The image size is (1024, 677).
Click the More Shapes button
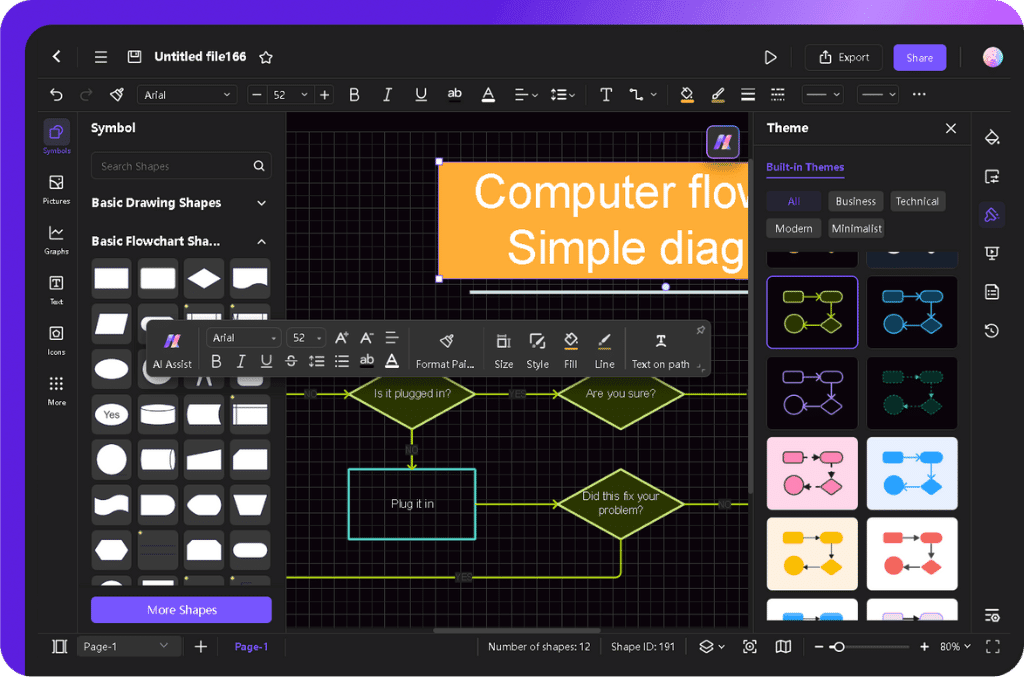coord(181,610)
